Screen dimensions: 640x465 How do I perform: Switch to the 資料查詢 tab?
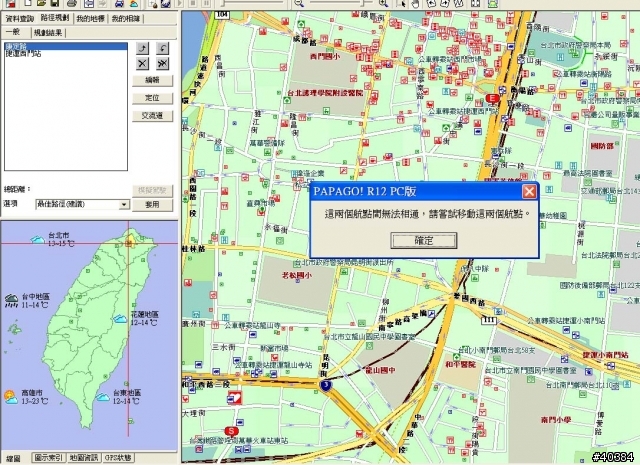20,18
